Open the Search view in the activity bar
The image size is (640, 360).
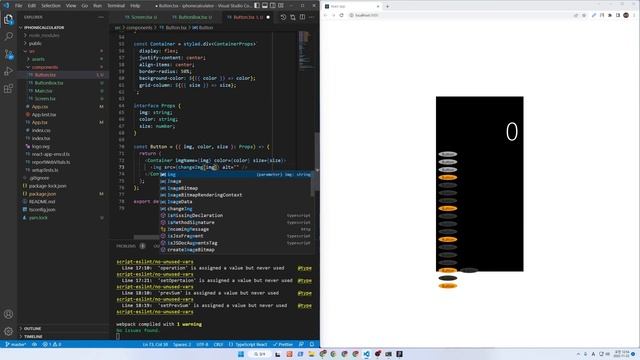click(9, 36)
